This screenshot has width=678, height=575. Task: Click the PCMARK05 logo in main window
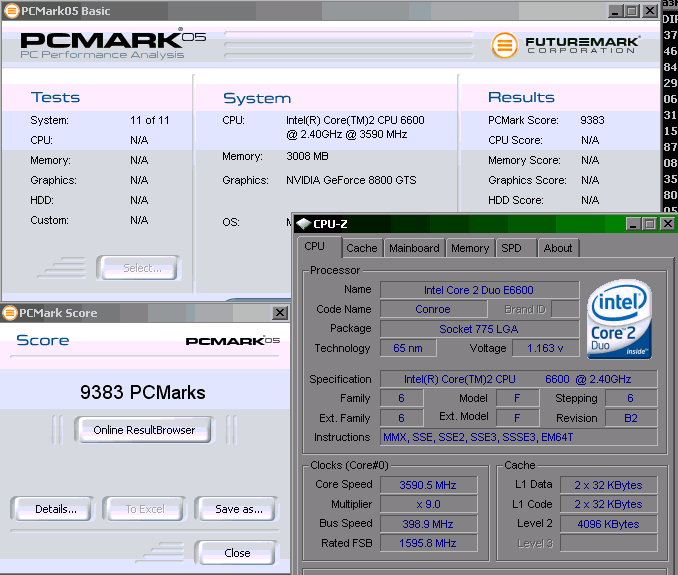coord(113,44)
